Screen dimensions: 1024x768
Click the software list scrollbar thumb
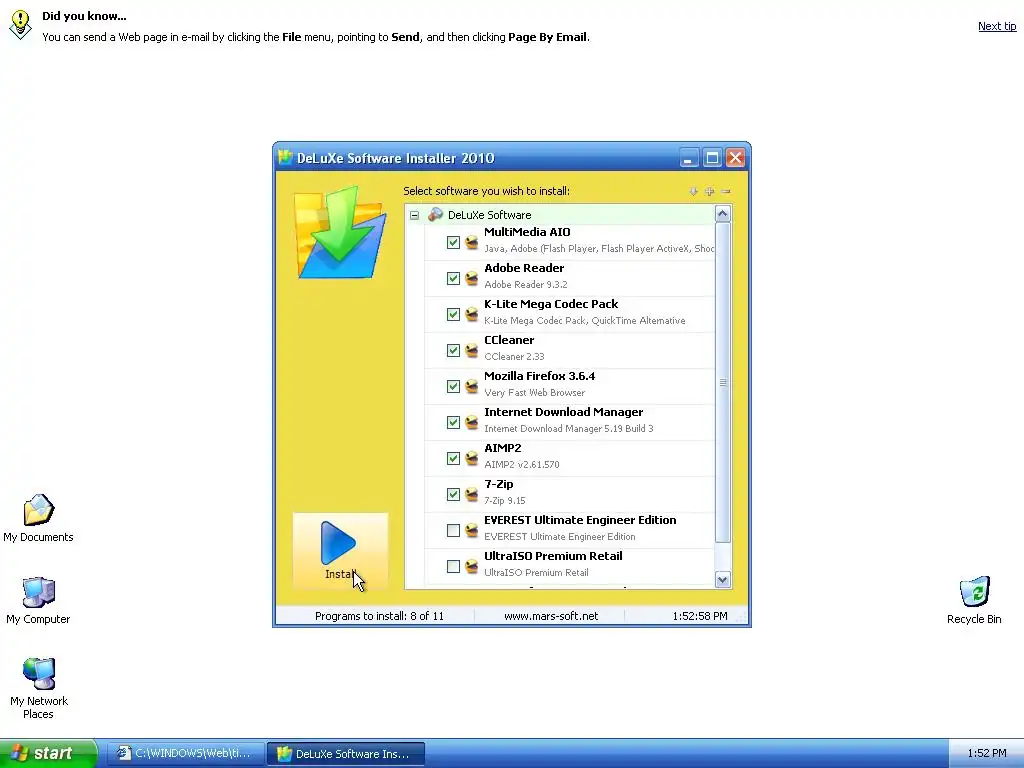pyautogui.click(x=722, y=383)
